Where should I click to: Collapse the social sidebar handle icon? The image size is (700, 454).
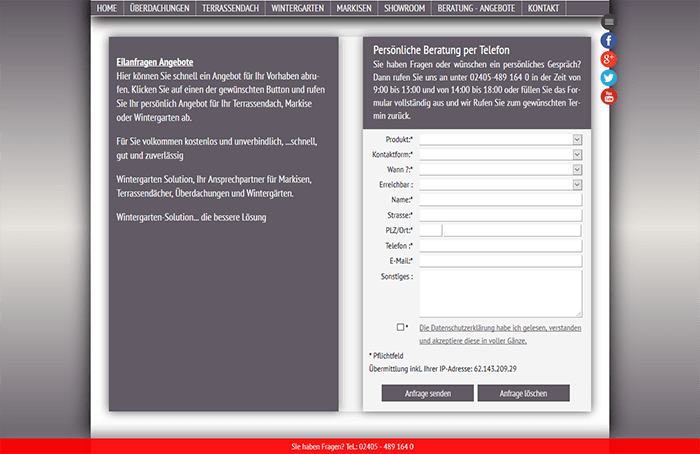(608, 22)
